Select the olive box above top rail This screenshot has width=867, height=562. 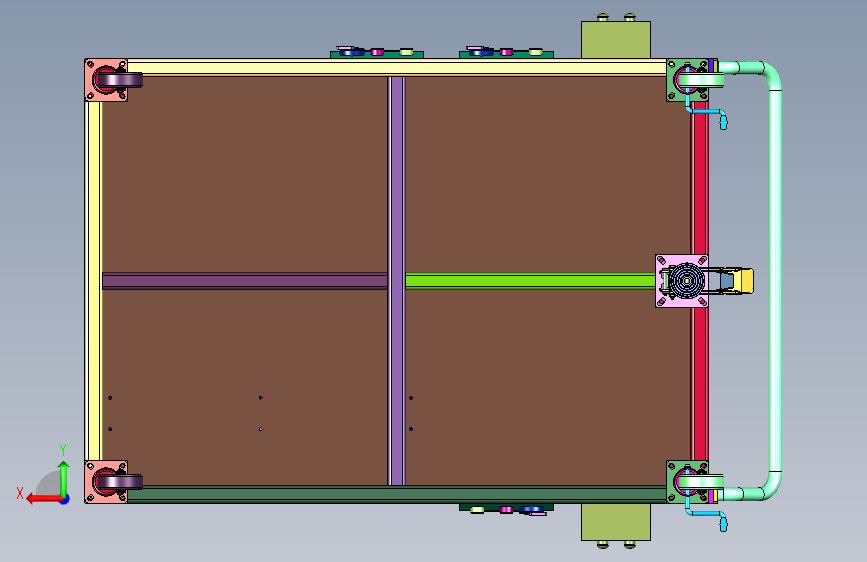tap(616, 40)
